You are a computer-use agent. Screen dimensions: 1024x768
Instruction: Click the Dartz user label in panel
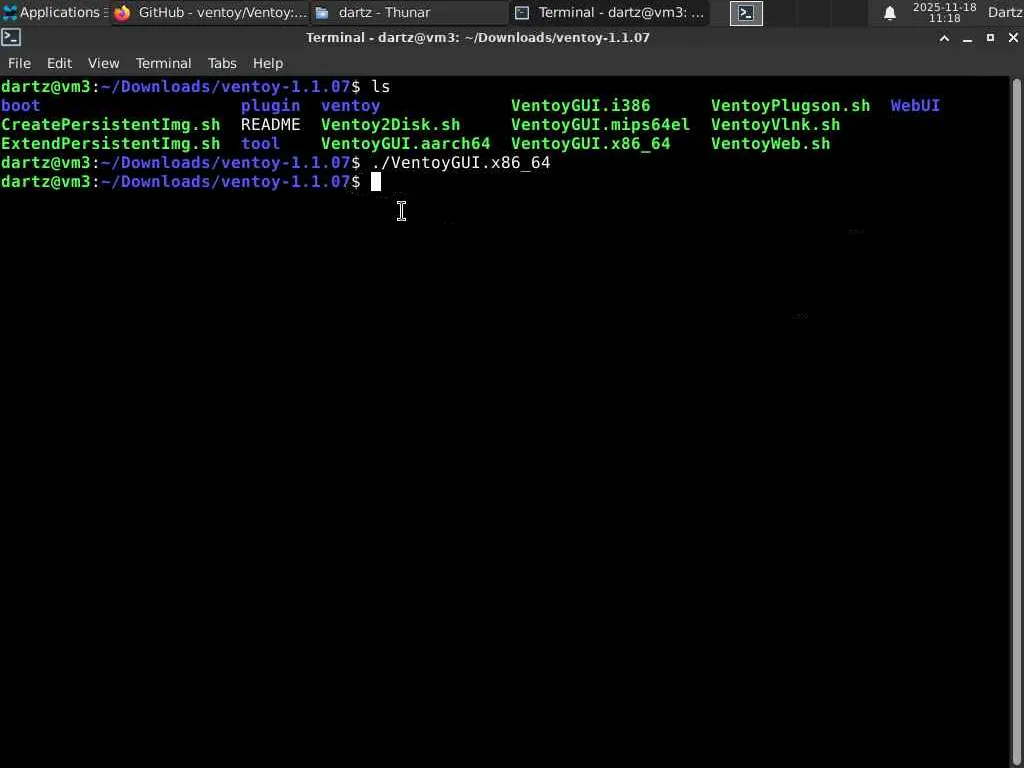click(1004, 12)
